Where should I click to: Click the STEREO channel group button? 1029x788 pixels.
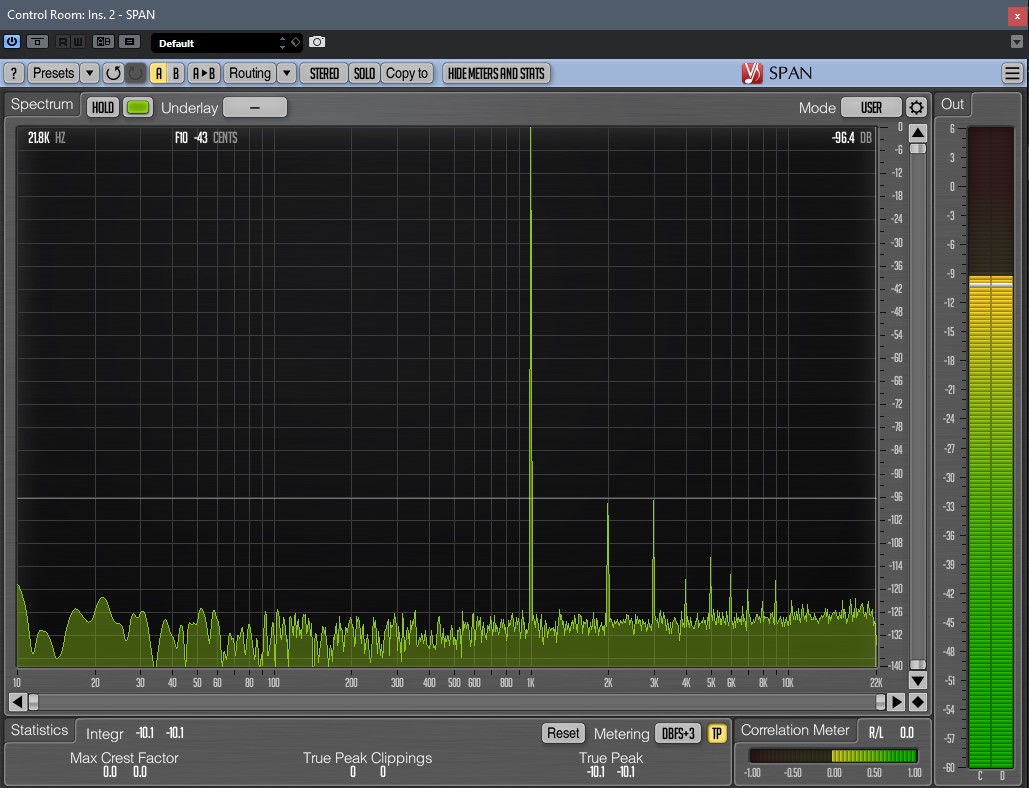pos(324,73)
